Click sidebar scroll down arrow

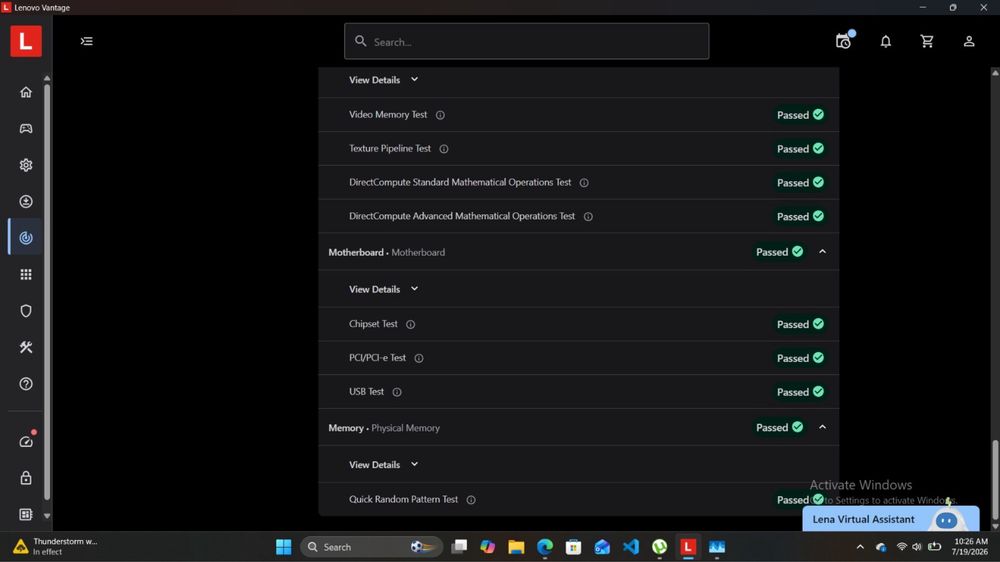click(47, 515)
